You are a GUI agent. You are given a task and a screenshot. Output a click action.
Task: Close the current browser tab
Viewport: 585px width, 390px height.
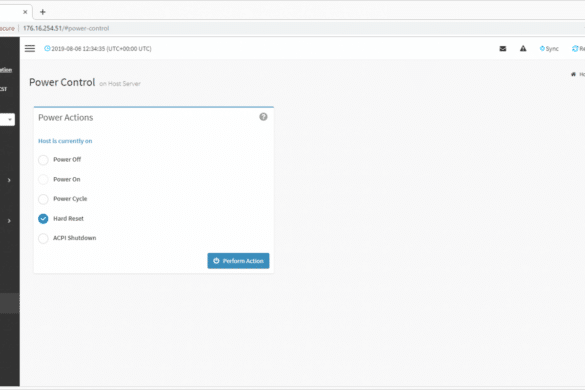click(x=25, y=12)
